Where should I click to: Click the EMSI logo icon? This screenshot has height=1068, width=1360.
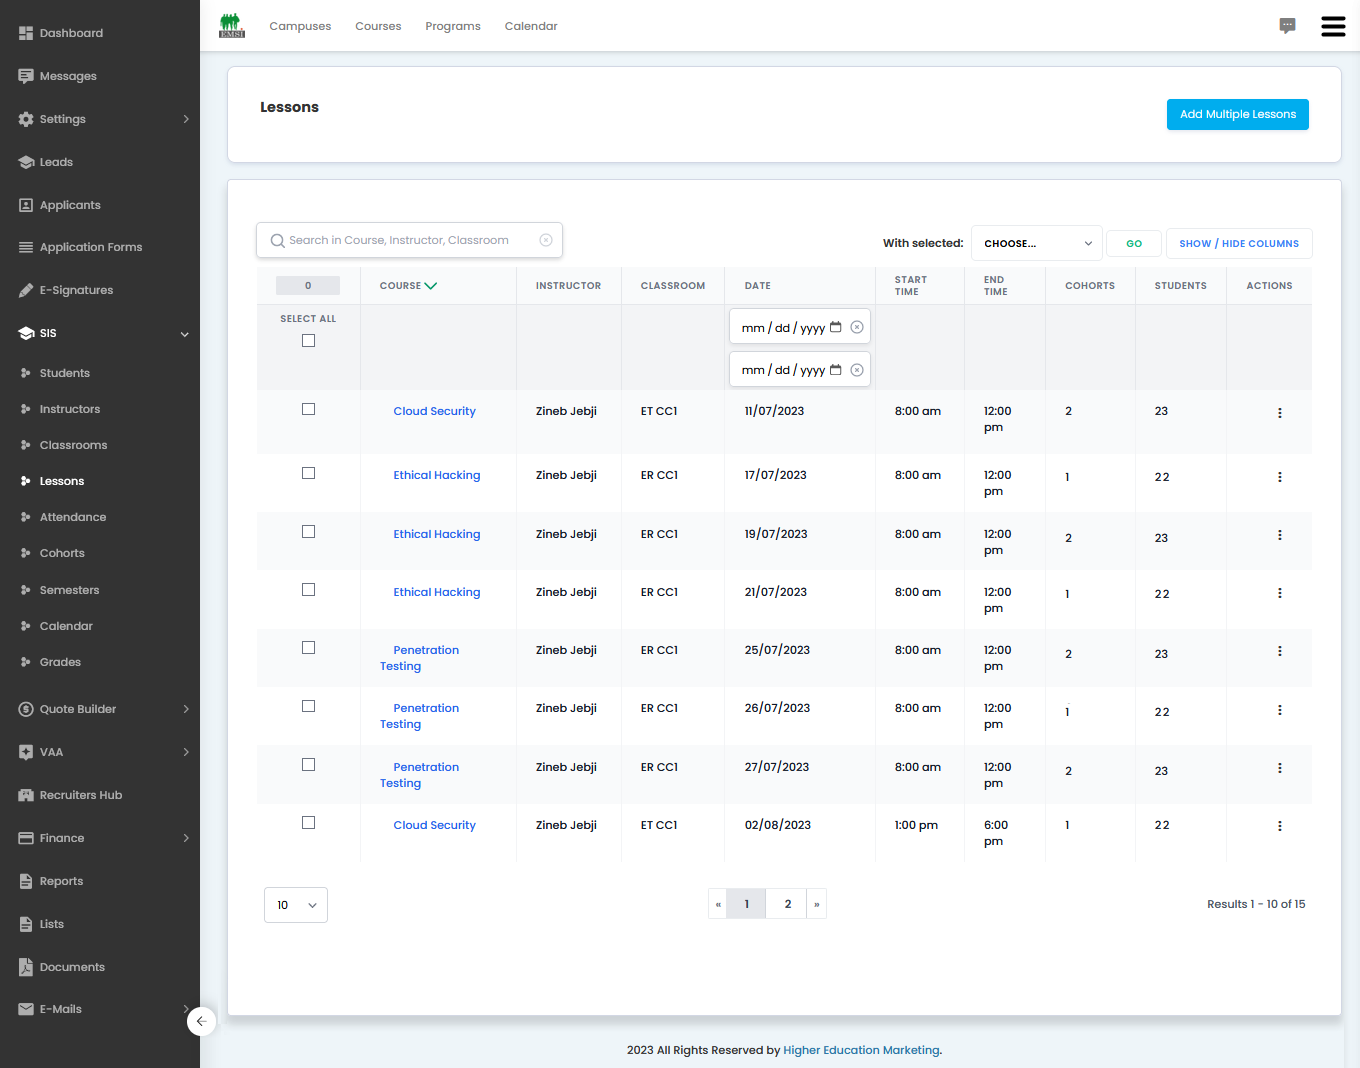[x=232, y=26]
